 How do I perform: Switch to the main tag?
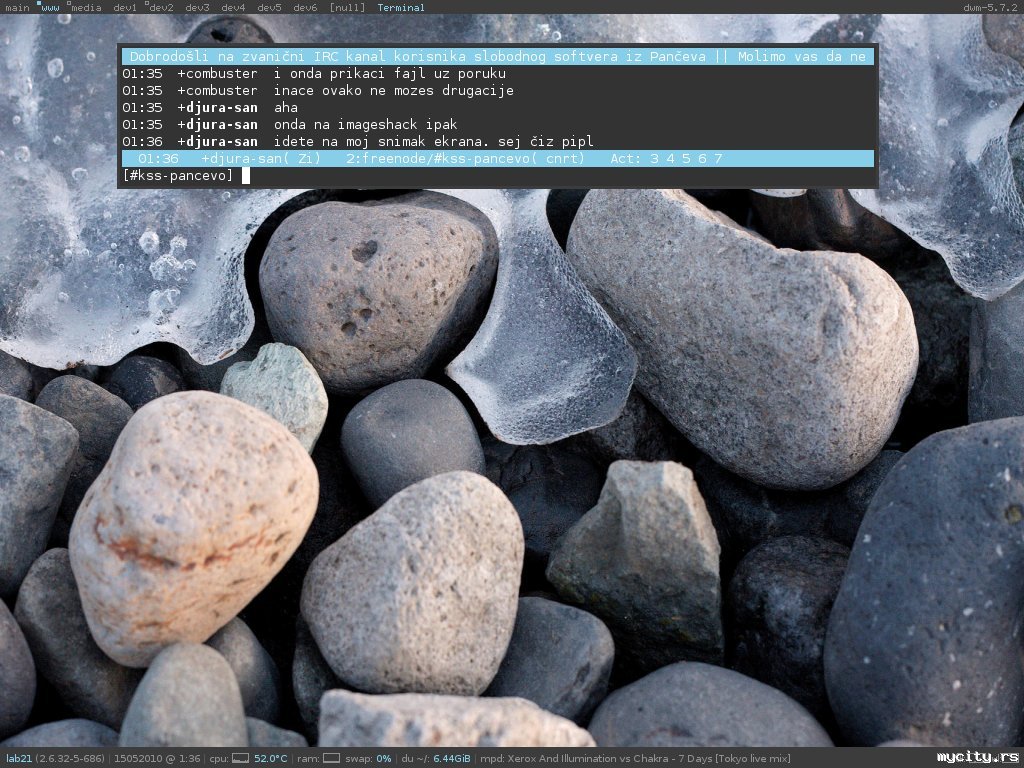(x=16, y=8)
